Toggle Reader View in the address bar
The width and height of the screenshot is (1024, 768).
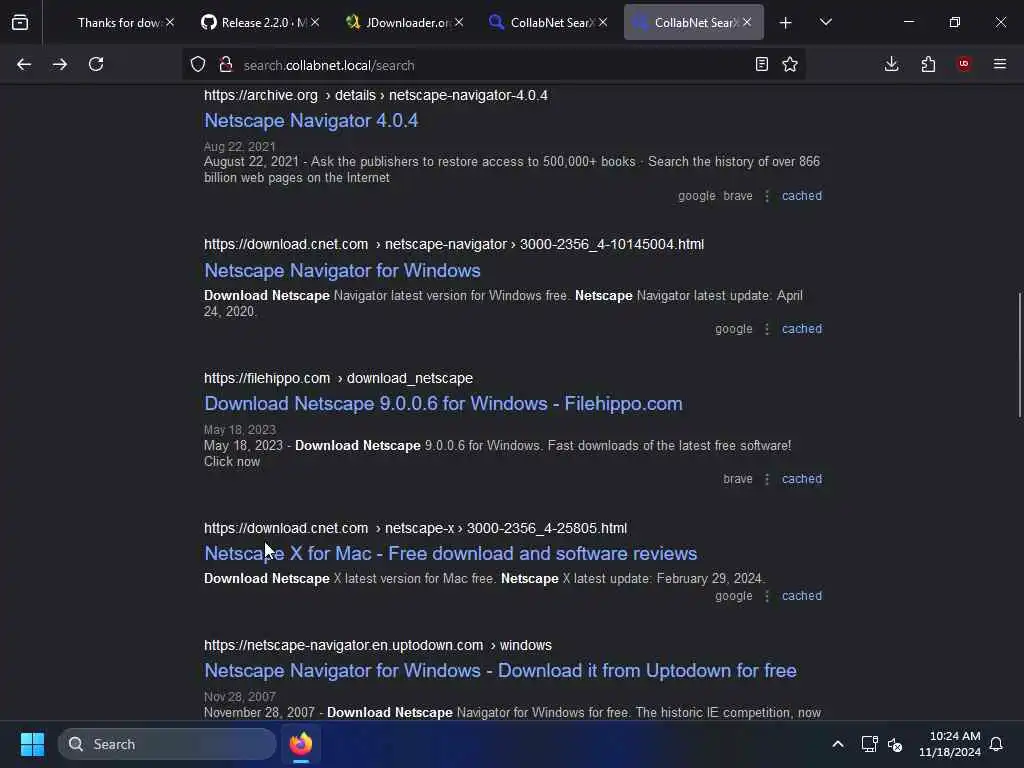click(761, 64)
